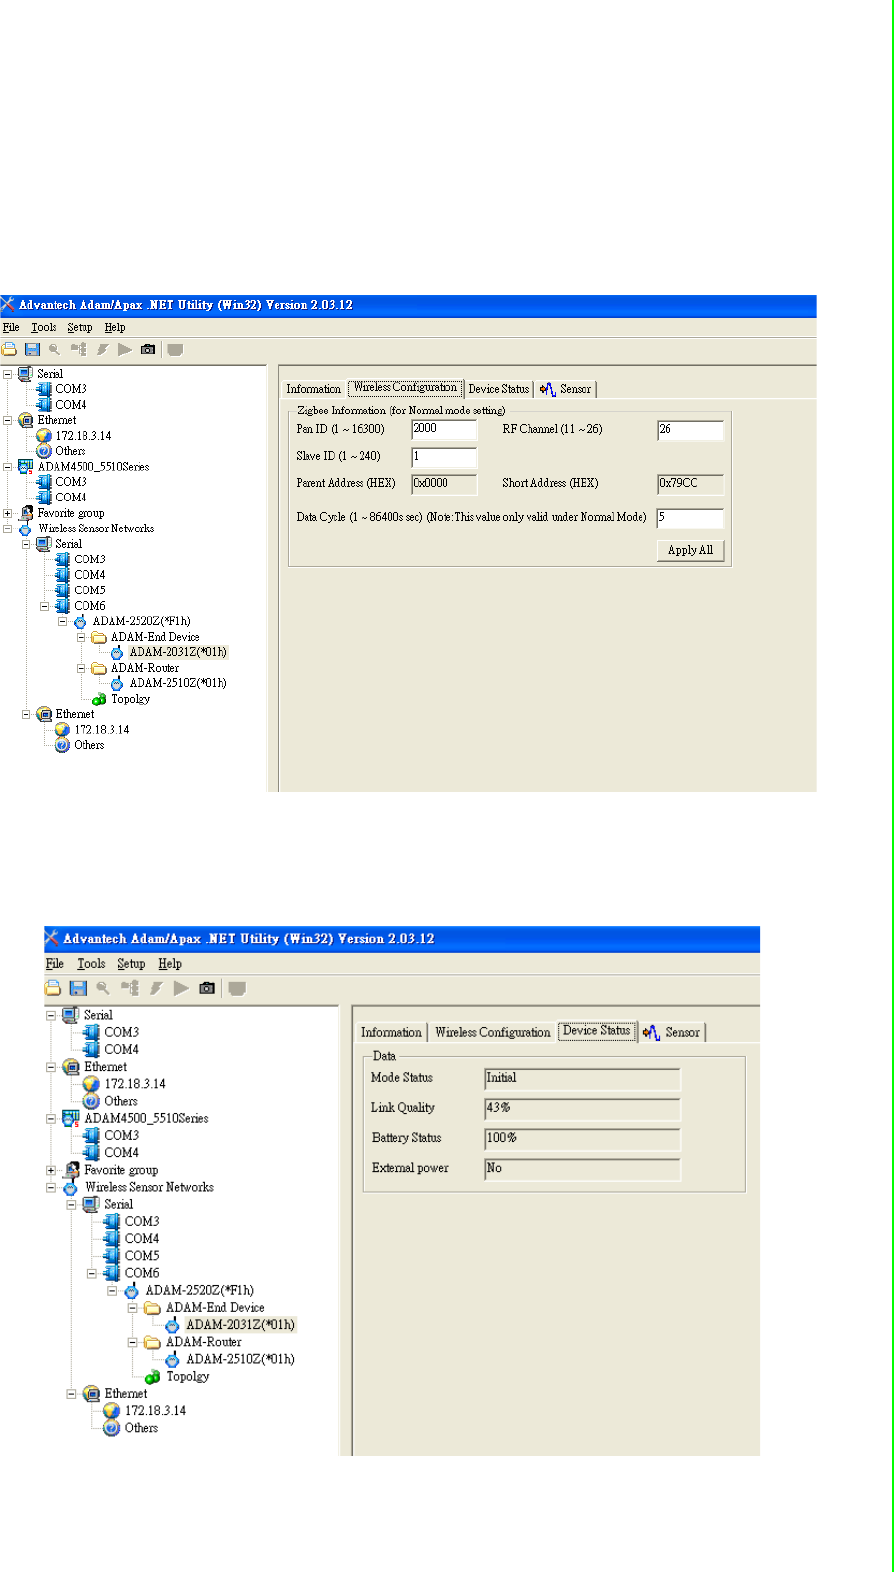Open Help menu in Link Quality window

coord(170,964)
